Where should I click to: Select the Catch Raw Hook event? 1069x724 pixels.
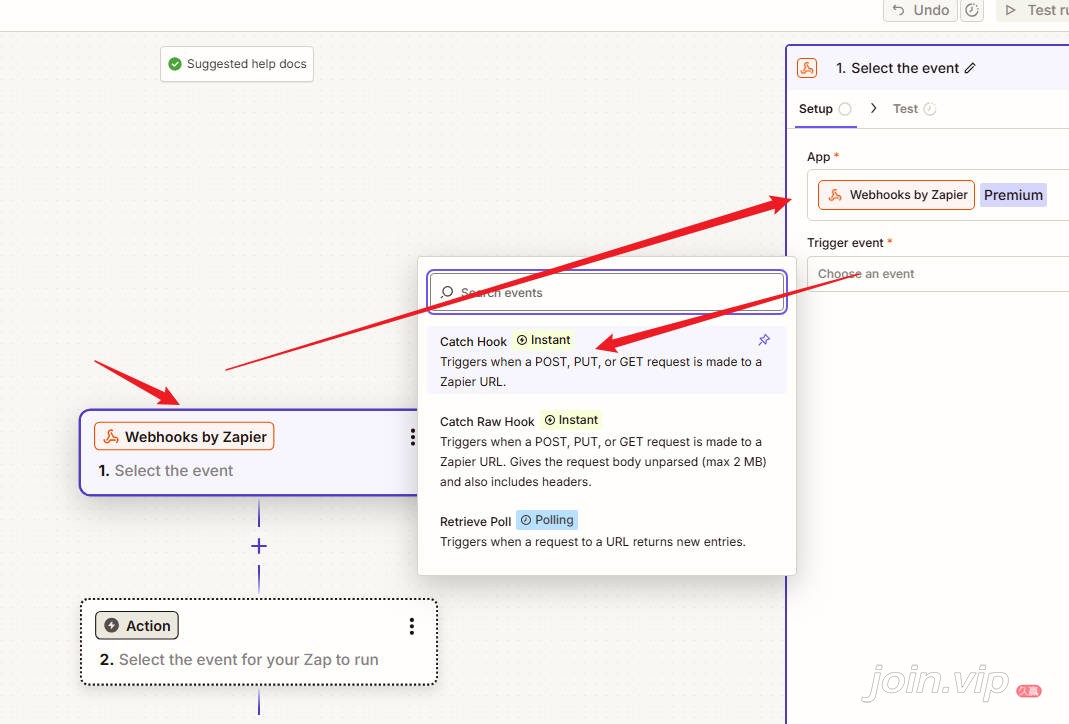pyautogui.click(x=607, y=451)
